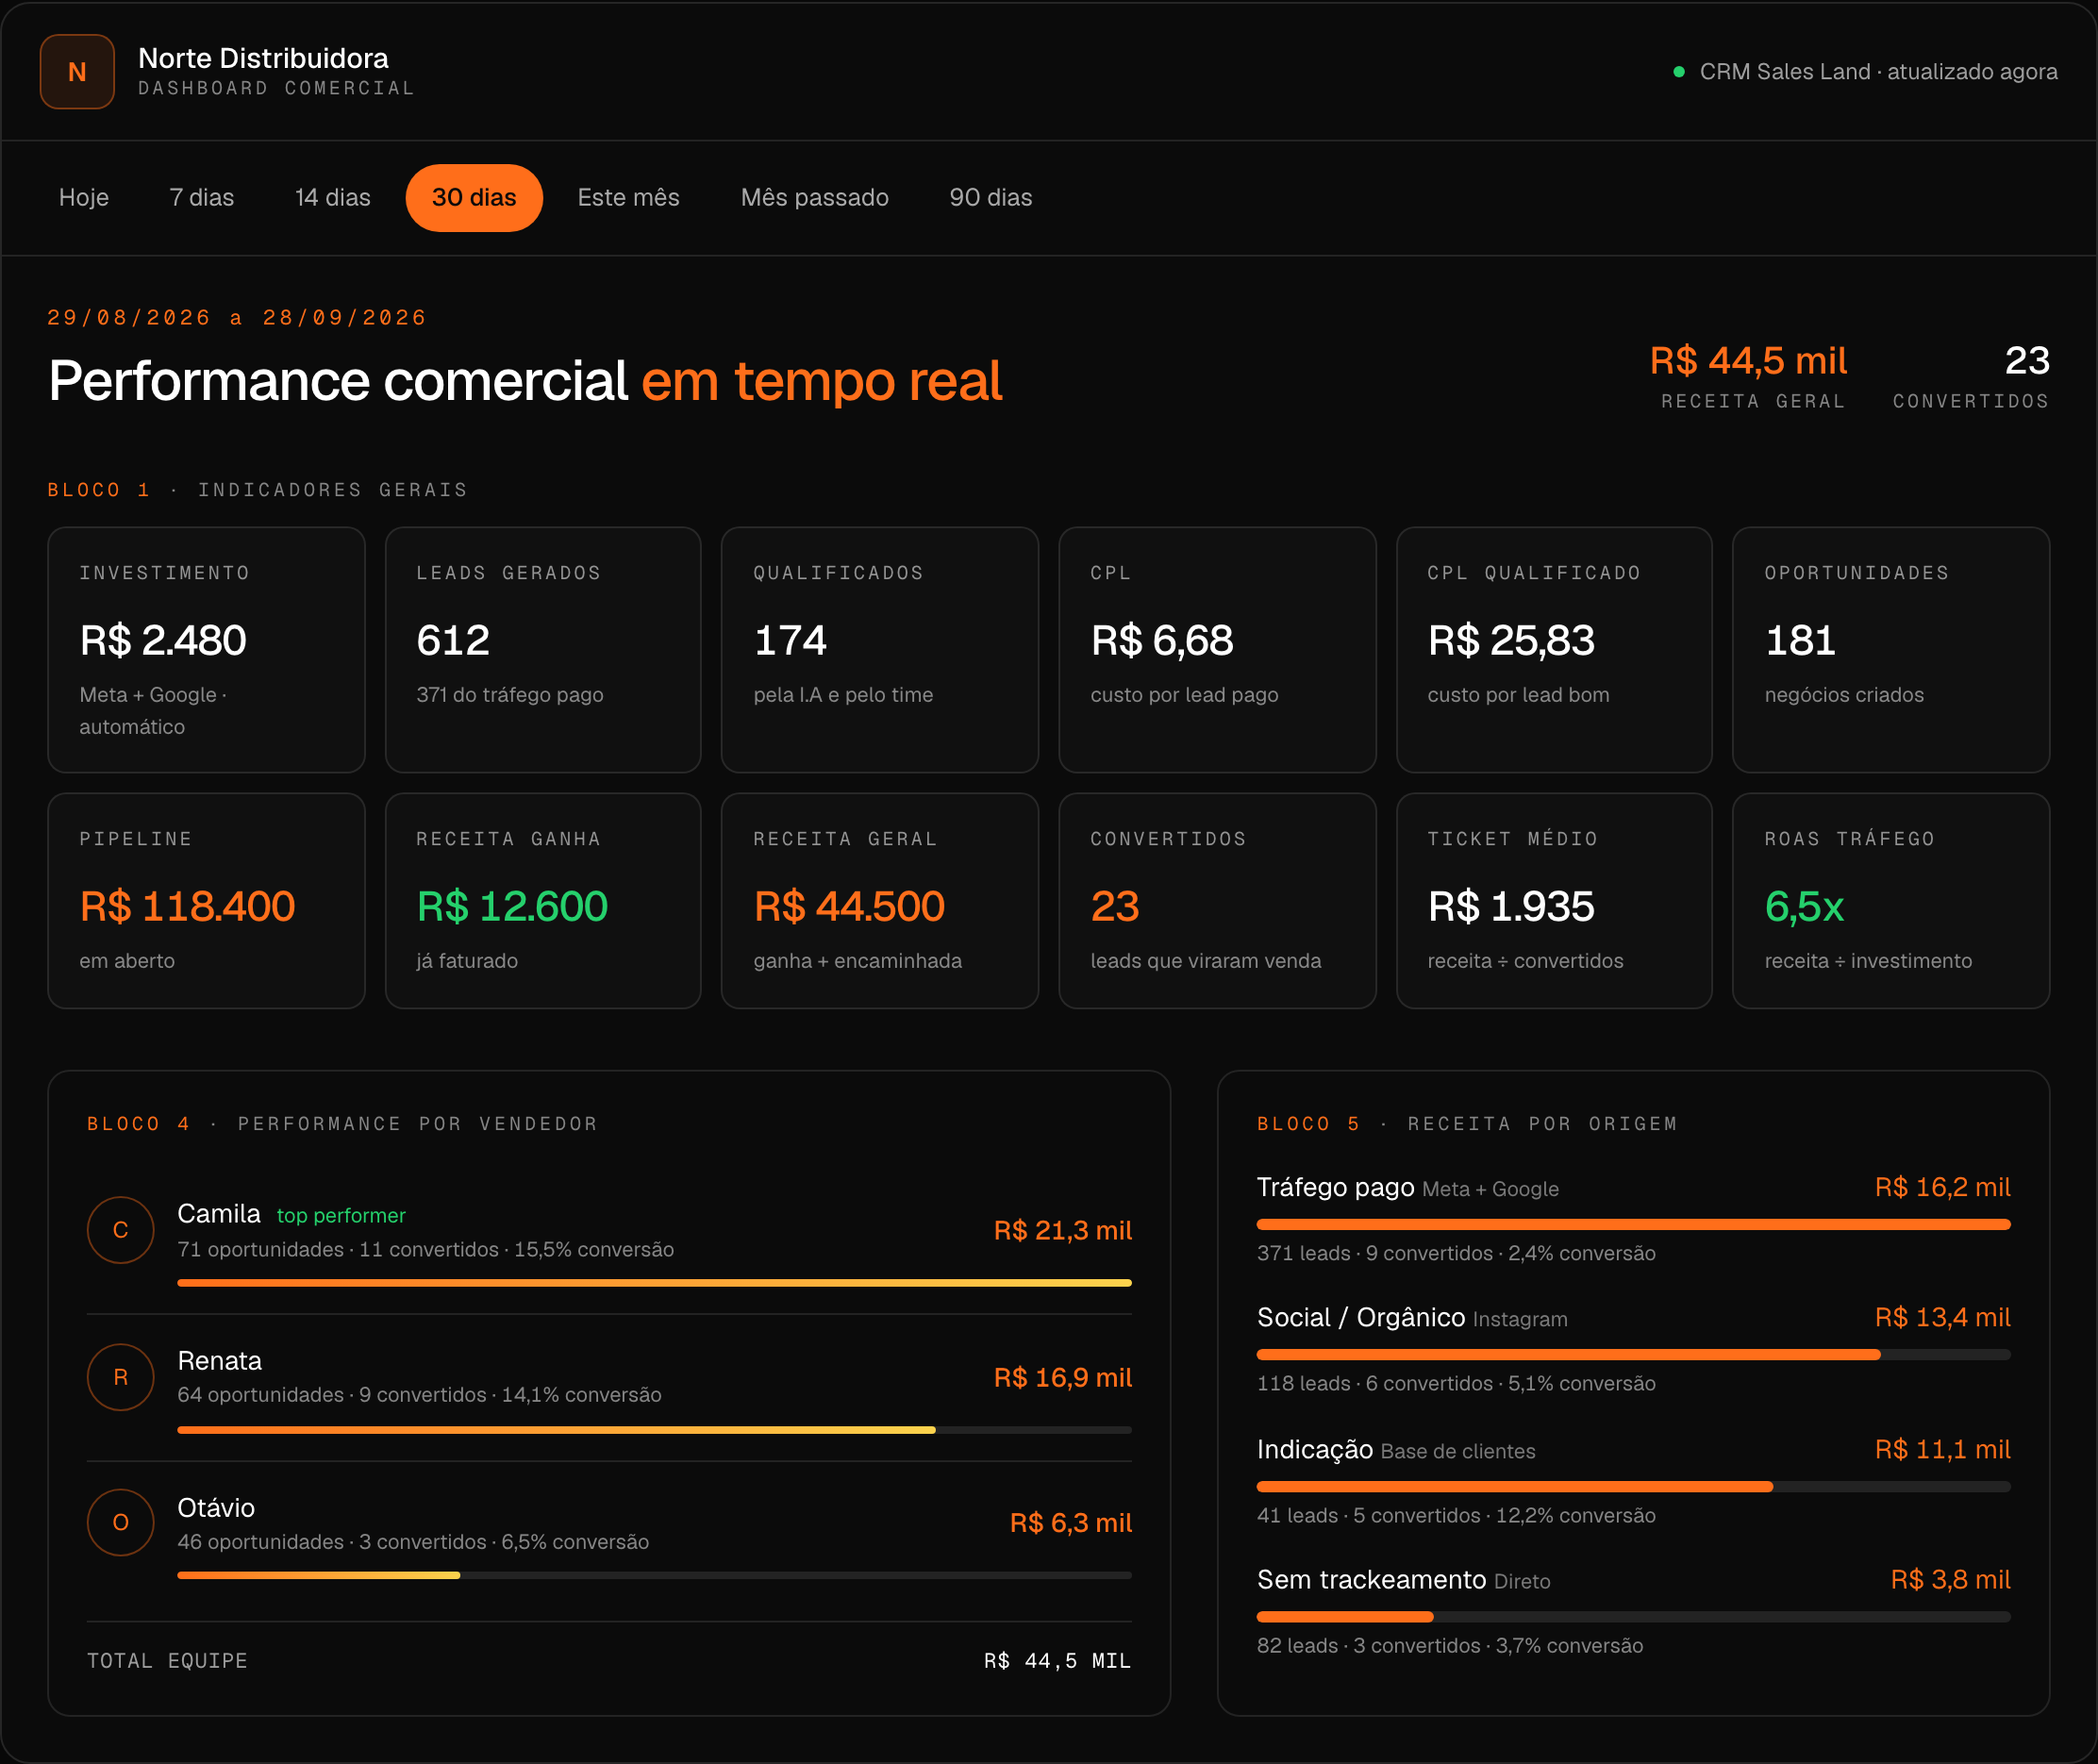Viewport: 2098px width, 1764px height.
Task: Click the Tráfego pago revenue bar
Action: (x=1634, y=1225)
